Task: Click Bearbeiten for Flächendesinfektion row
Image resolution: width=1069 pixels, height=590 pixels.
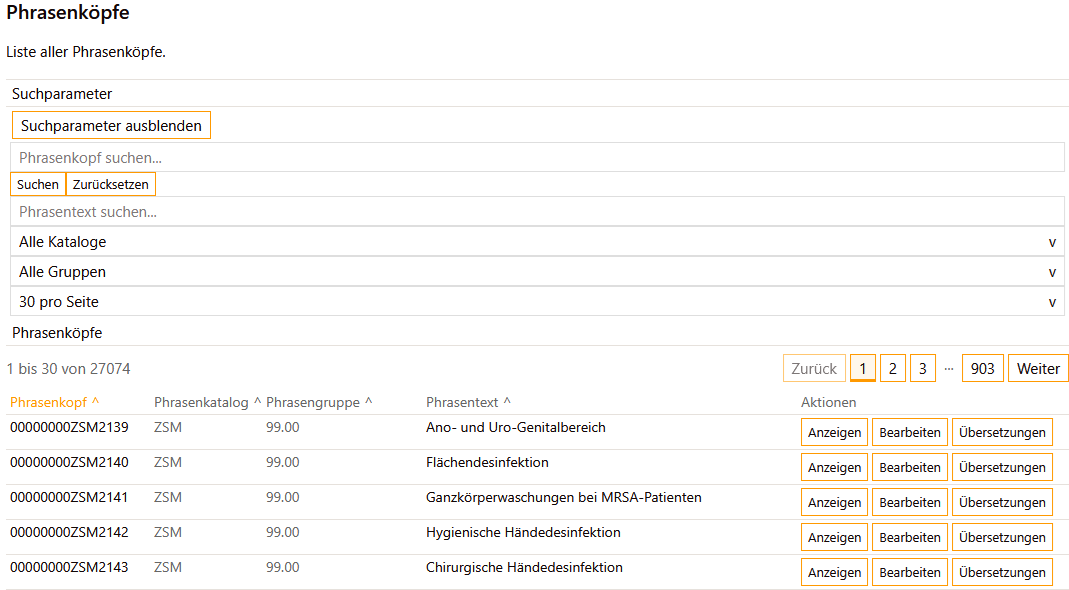Action: tap(909, 467)
